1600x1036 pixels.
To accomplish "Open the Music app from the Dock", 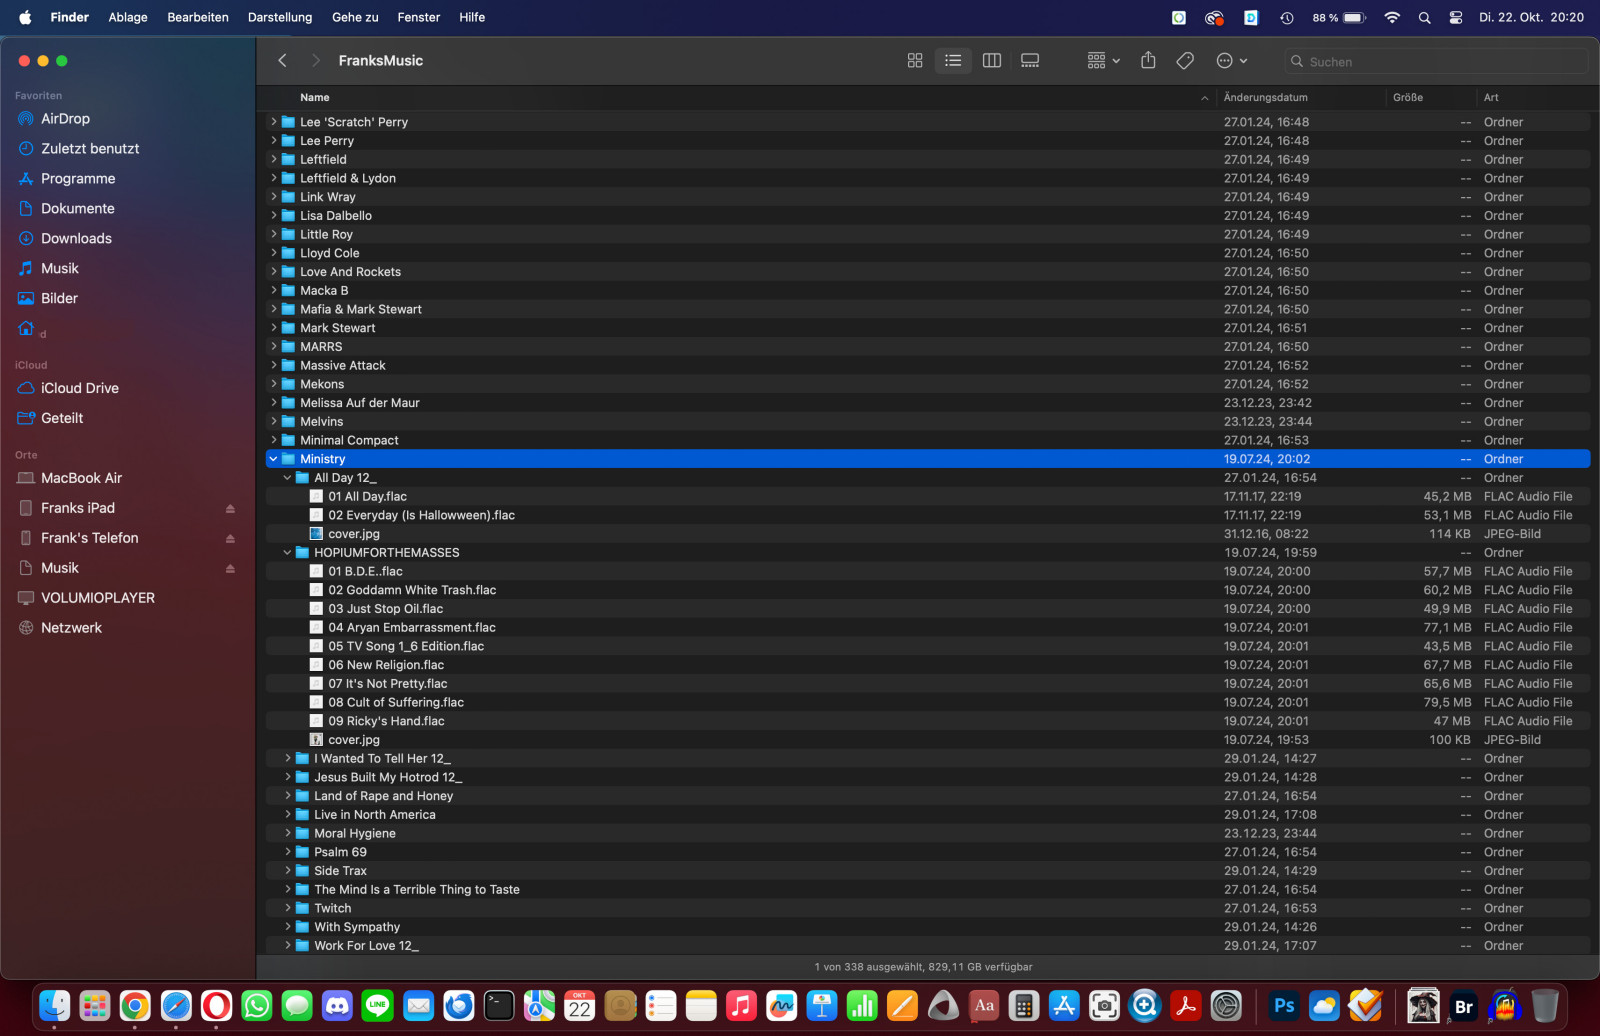I will pos(741,1006).
